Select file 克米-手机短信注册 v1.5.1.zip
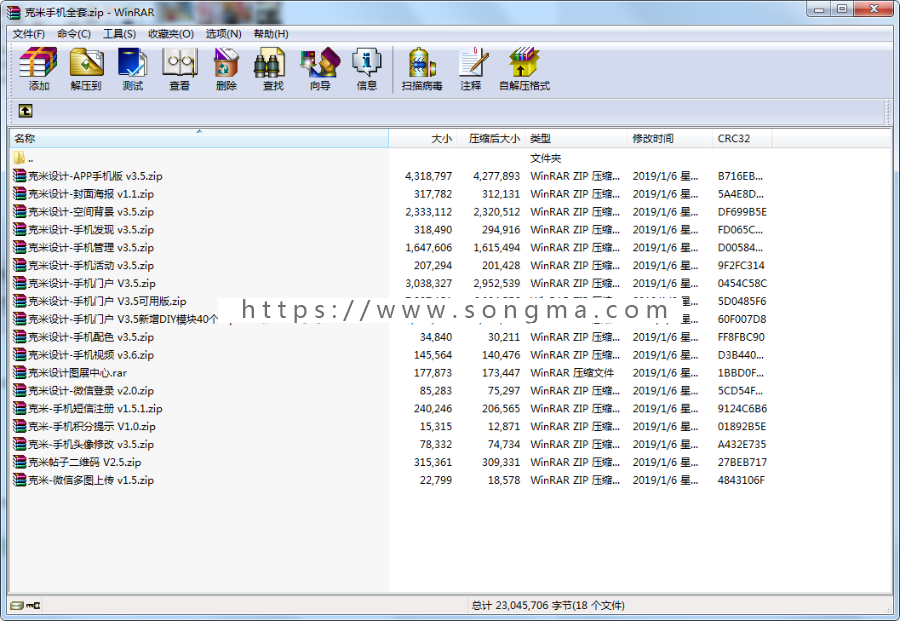The image size is (900, 621). [95, 409]
